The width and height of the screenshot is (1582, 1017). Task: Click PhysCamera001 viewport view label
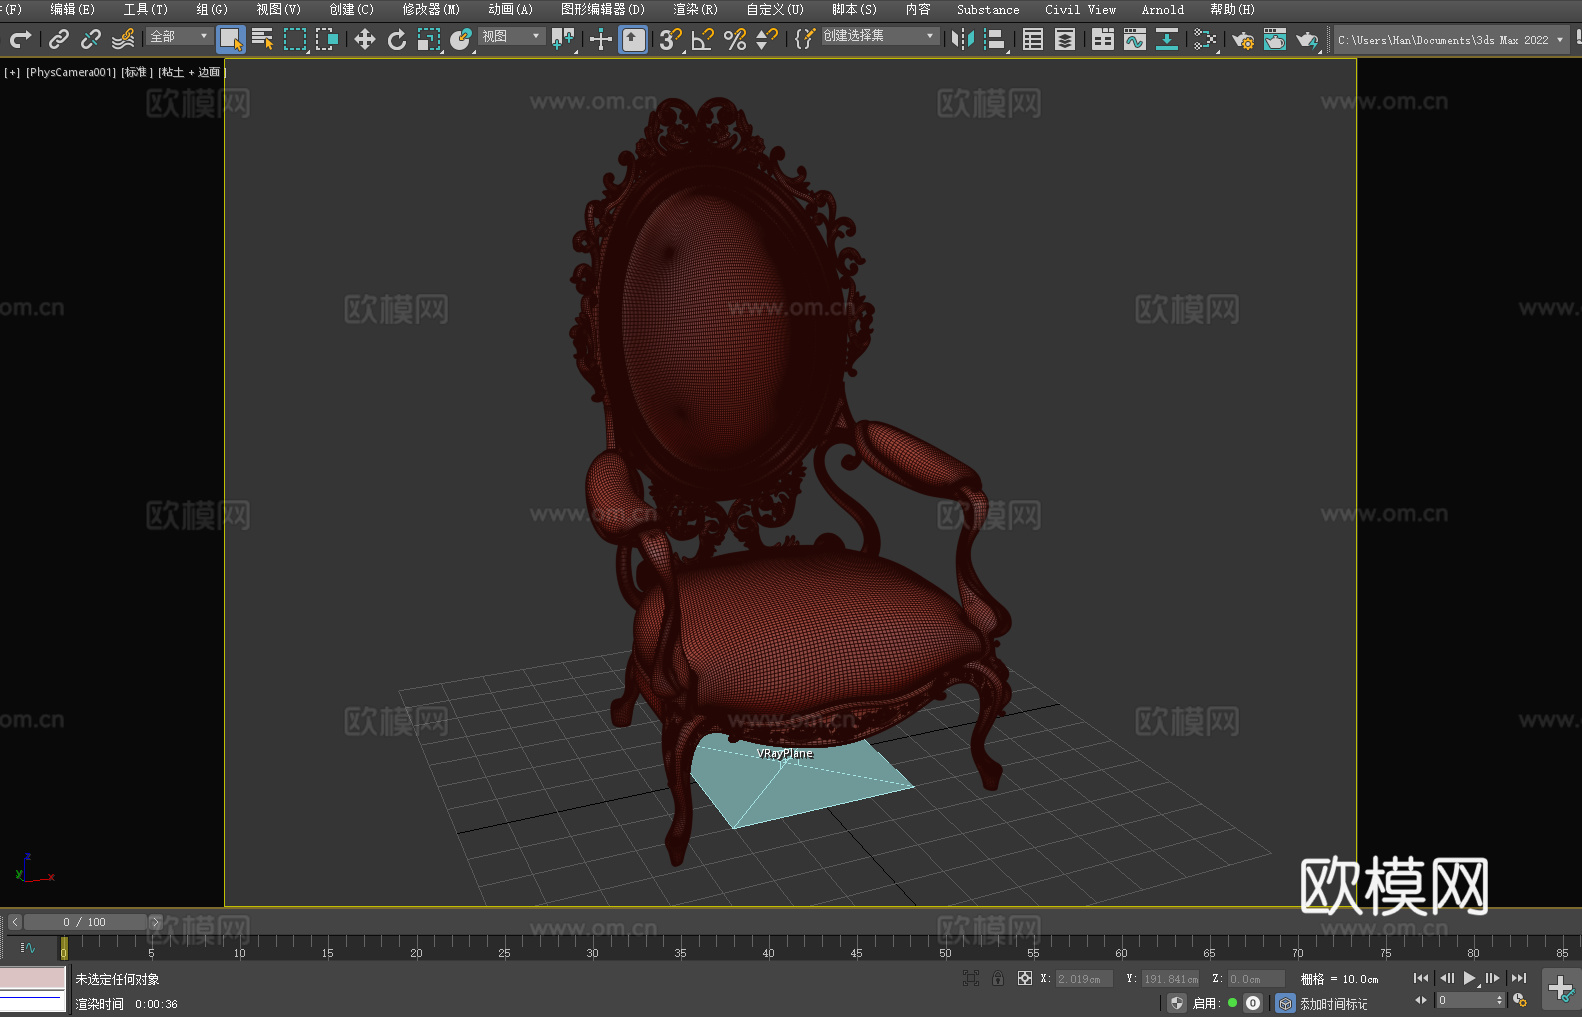tap(71, 72)
